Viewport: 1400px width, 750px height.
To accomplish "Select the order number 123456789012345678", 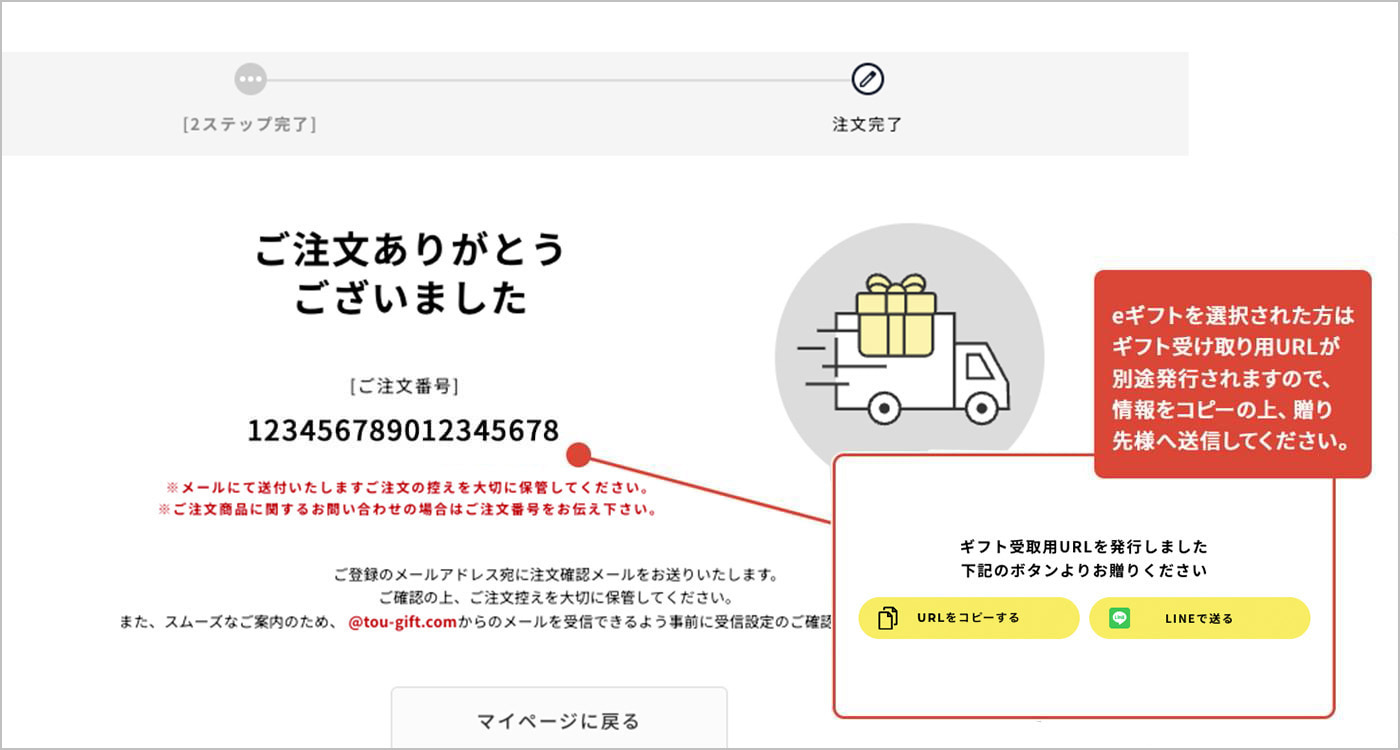I will (x=403, y=431).
